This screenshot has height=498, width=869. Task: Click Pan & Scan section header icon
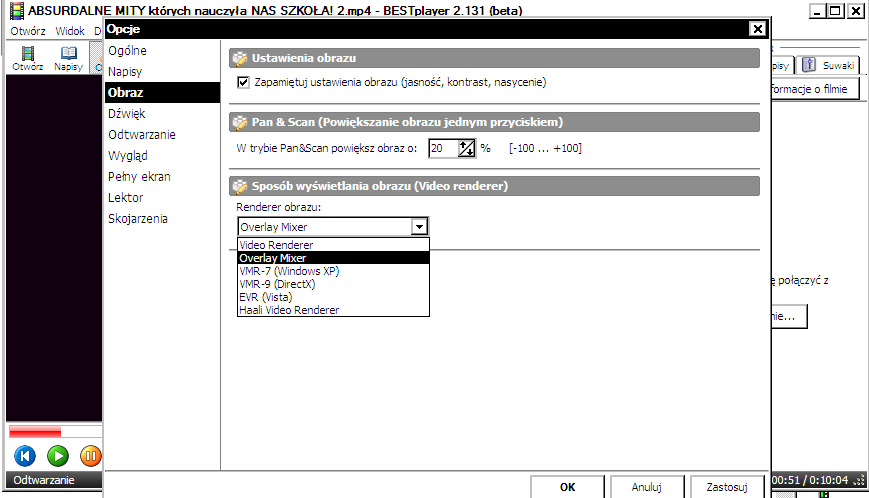tap(240, 122)
